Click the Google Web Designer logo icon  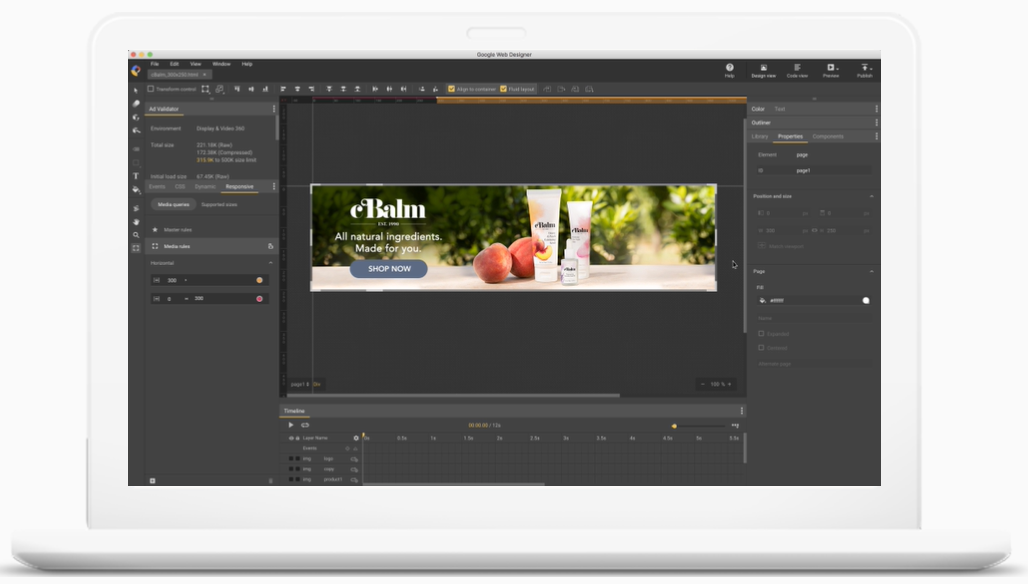click(x=136, y=70)
